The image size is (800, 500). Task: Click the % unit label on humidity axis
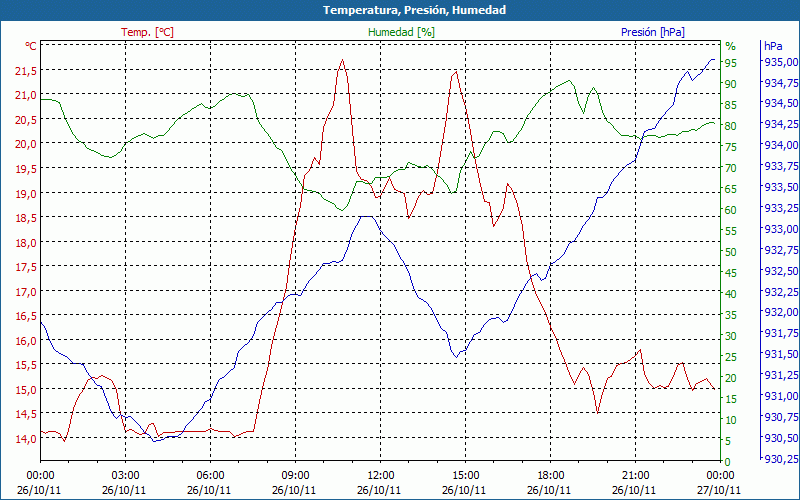(730, 46)
